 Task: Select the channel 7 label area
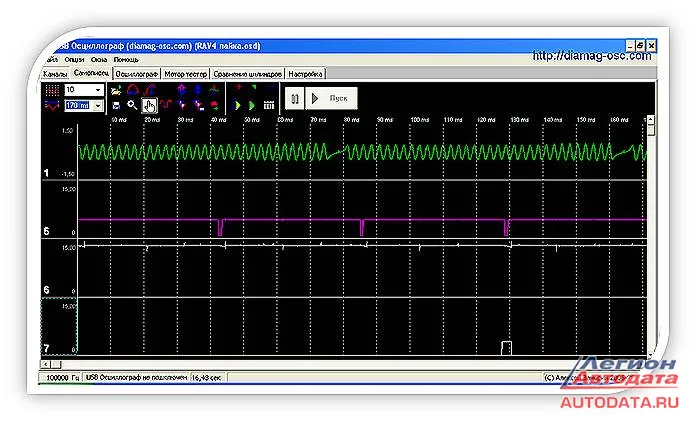click(59, 327)
